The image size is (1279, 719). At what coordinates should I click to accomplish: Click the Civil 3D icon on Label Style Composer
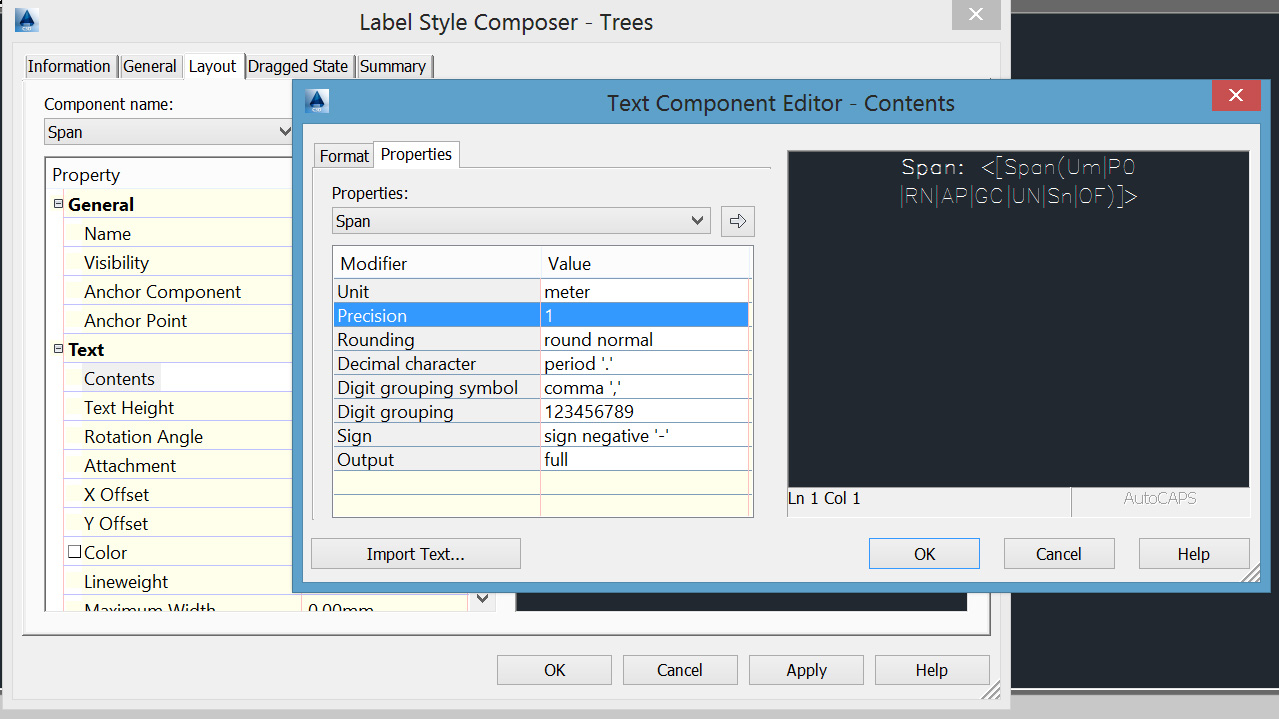pos(25,19)
